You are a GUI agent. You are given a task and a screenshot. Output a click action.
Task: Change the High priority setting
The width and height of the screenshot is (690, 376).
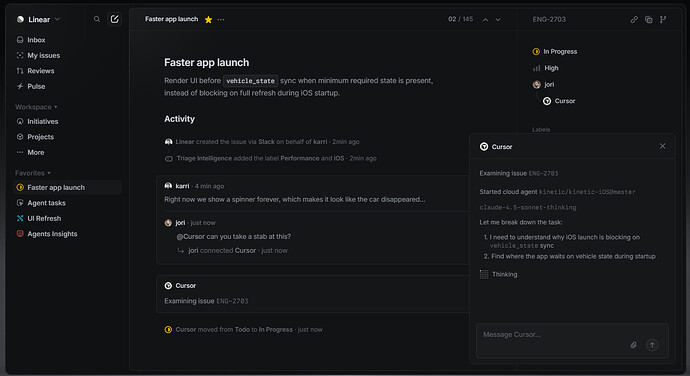tap(546, 68)
